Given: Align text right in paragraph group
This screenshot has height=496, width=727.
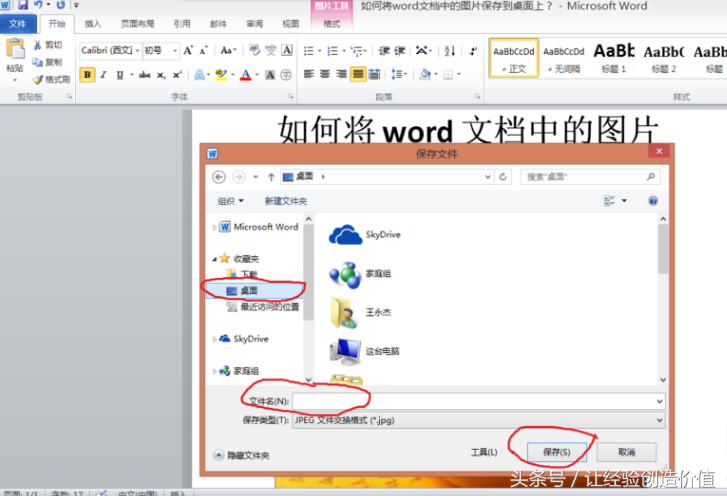Looking at the screenshot, I should (342, 74).
